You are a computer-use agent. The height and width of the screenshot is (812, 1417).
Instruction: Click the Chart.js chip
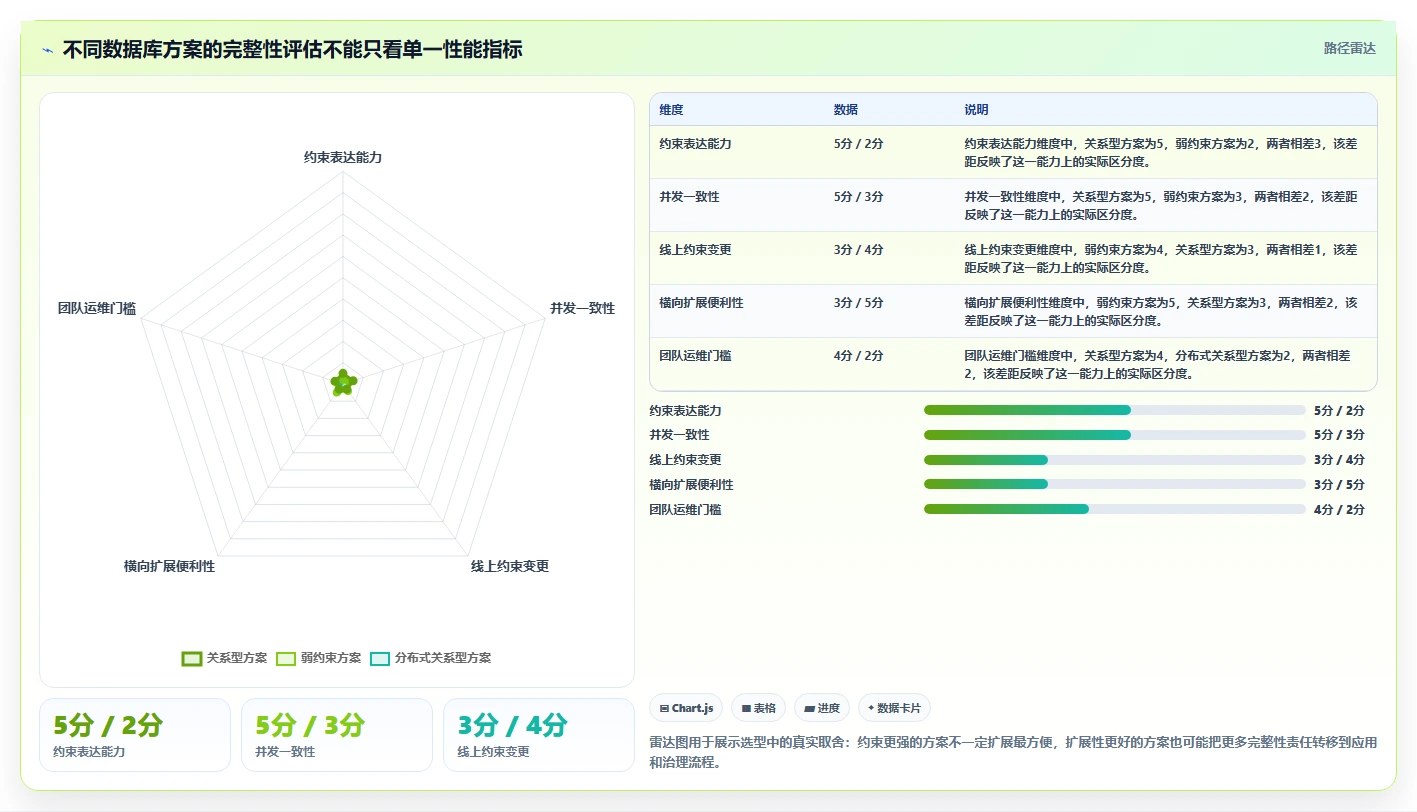coord(686,708)
